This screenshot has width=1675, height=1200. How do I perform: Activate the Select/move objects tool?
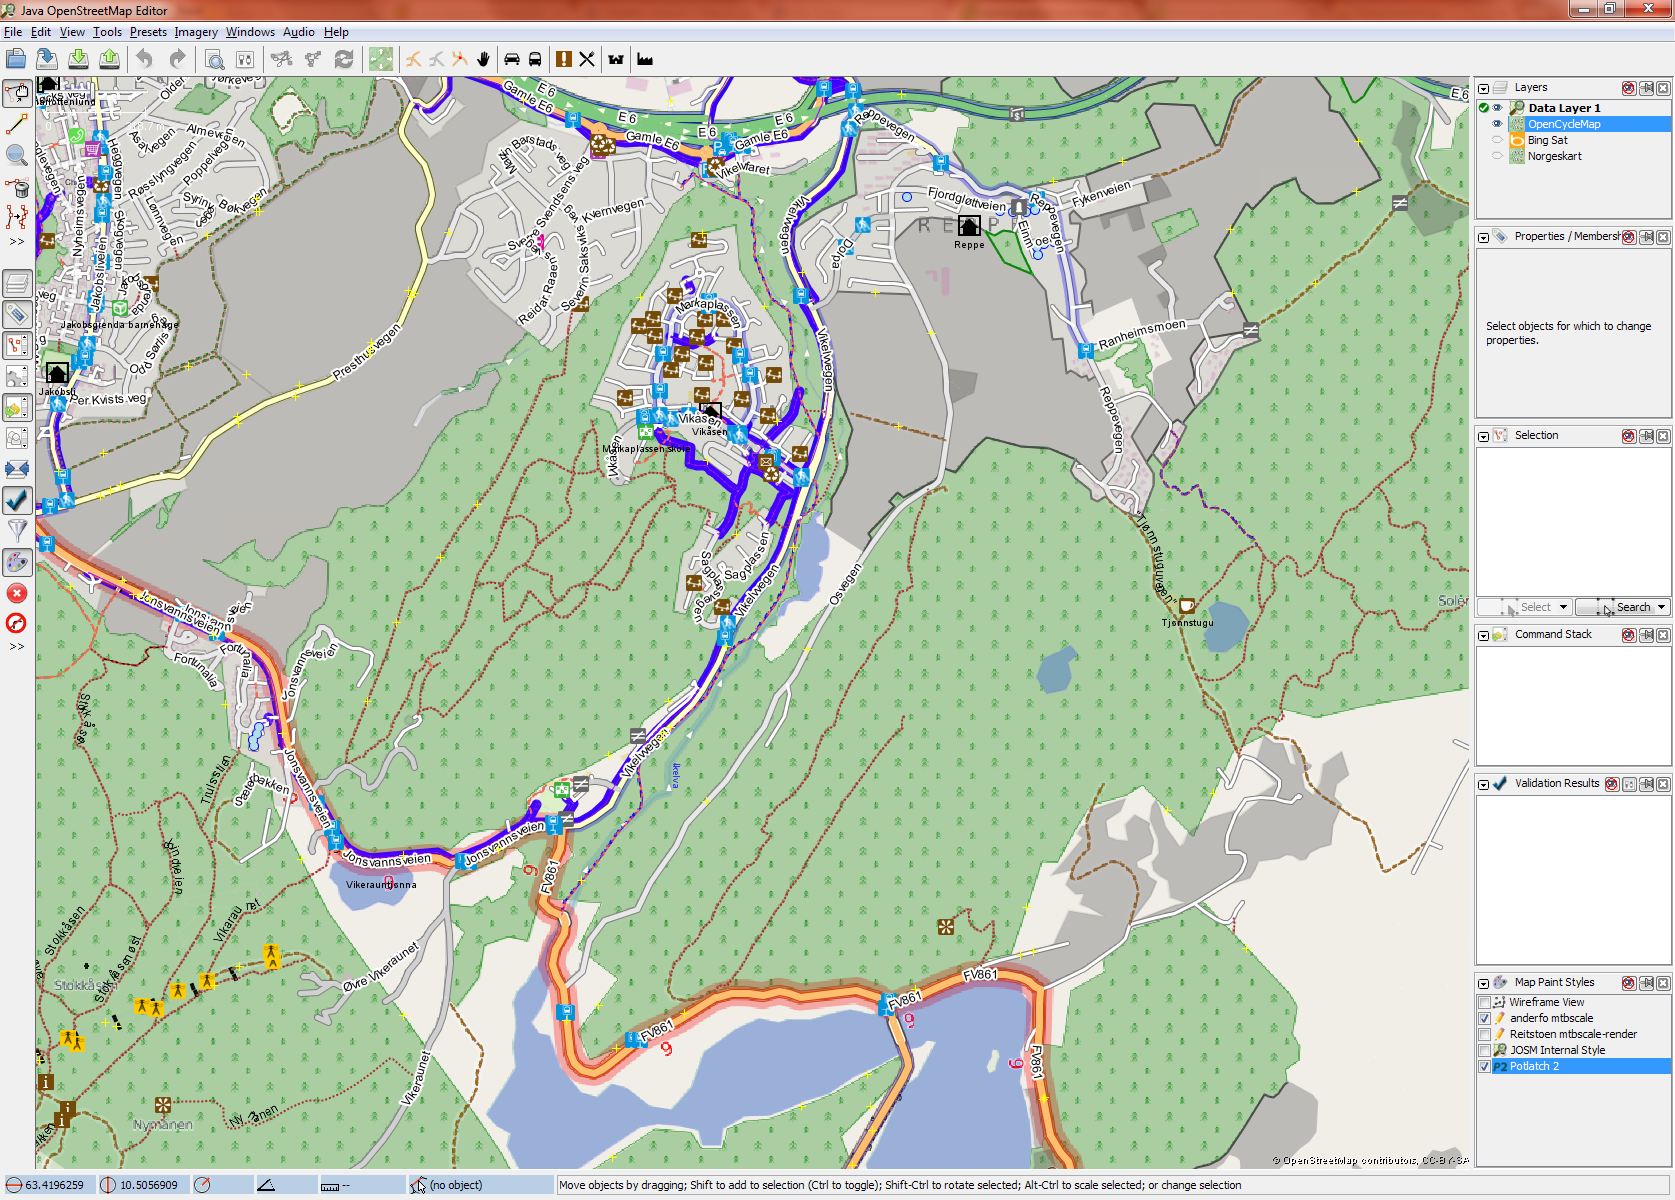[x=17, y=94]
